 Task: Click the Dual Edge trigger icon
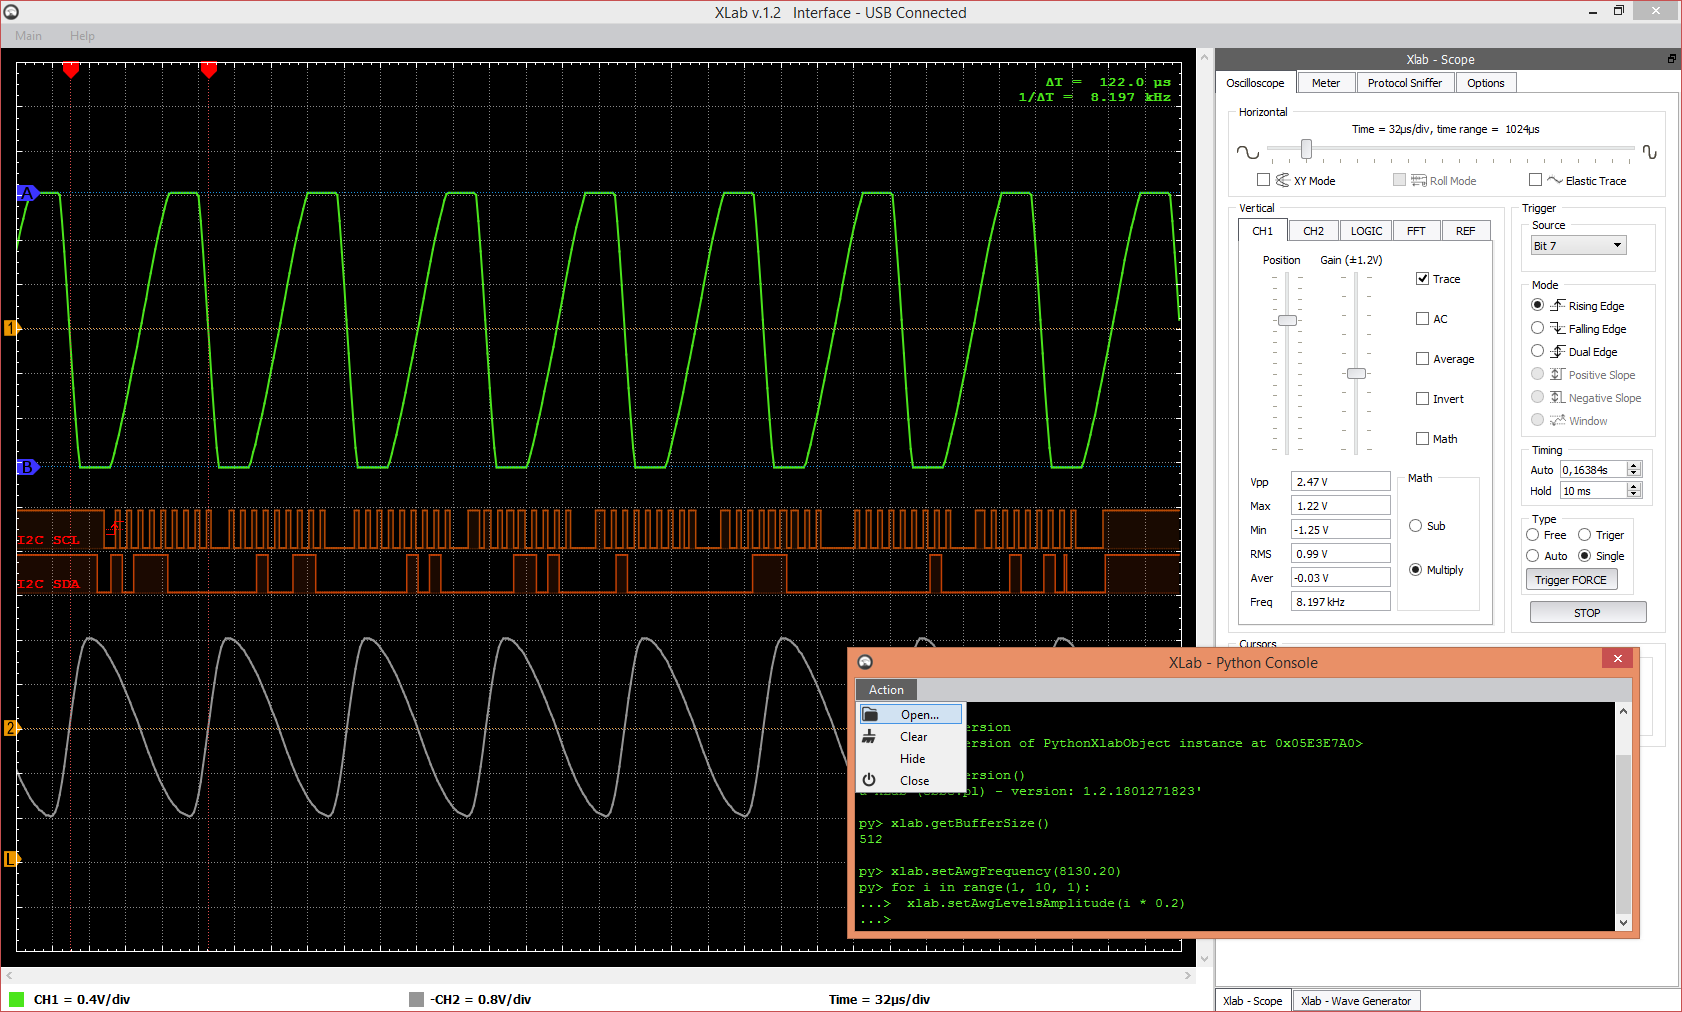coord(1557,351)
